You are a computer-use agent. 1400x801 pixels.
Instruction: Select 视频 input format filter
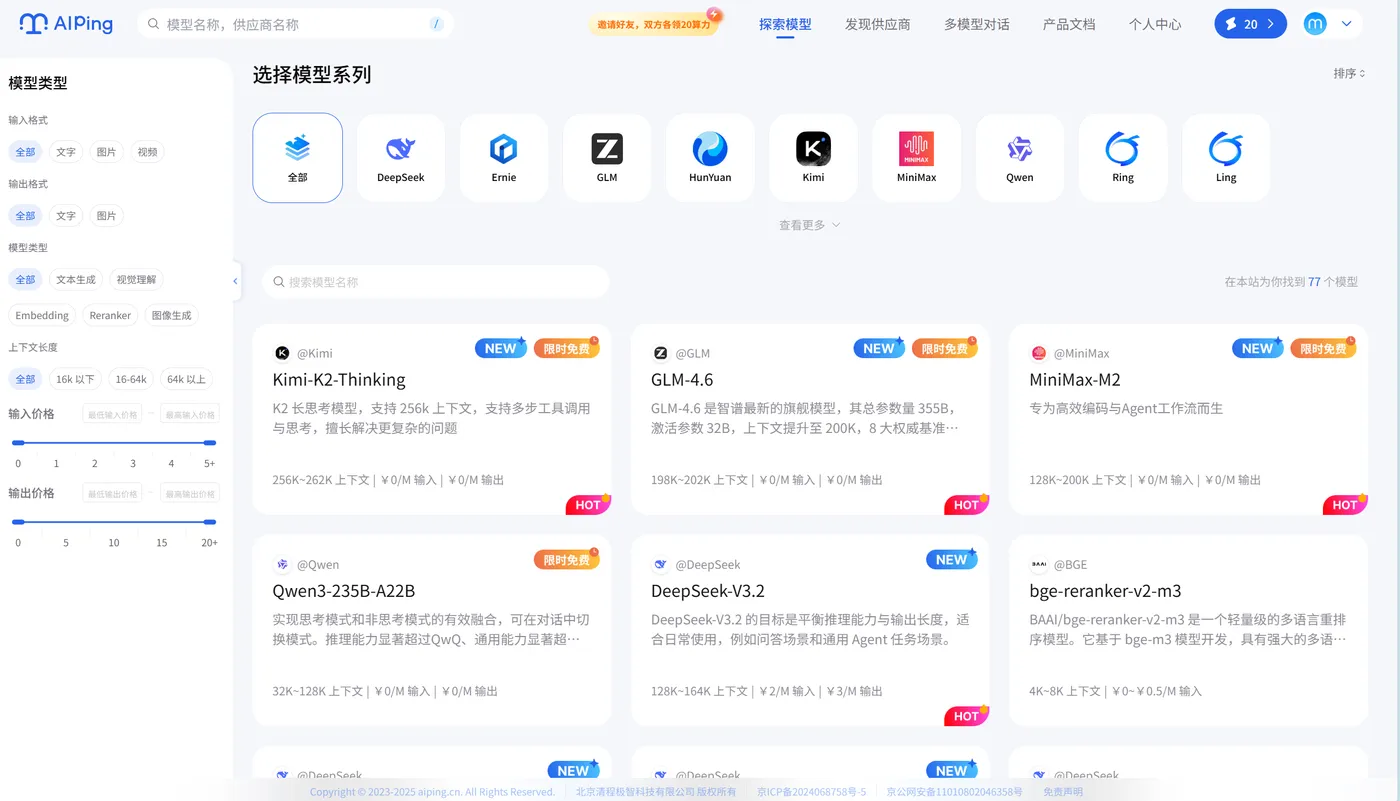coord(147,152)
